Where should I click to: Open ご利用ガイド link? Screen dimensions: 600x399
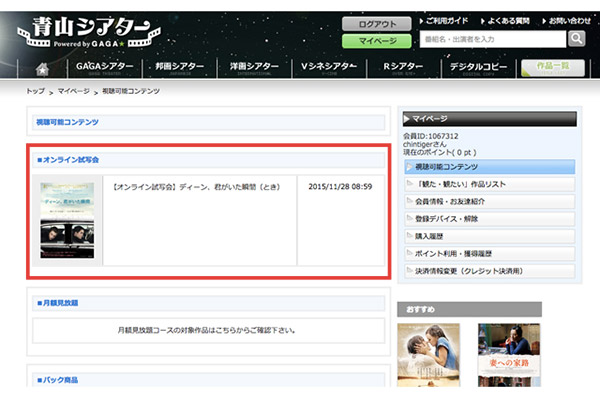(x=444, y=21)
